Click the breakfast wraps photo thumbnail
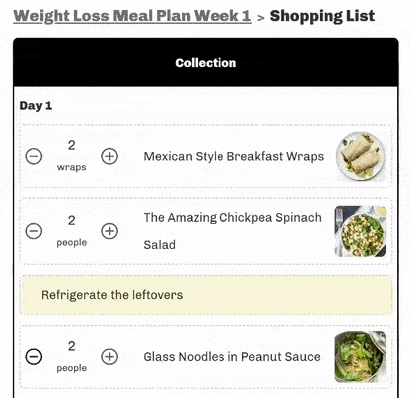Viewport: 410px width, 398px height. pyautogui.click(x=361, y=156)
